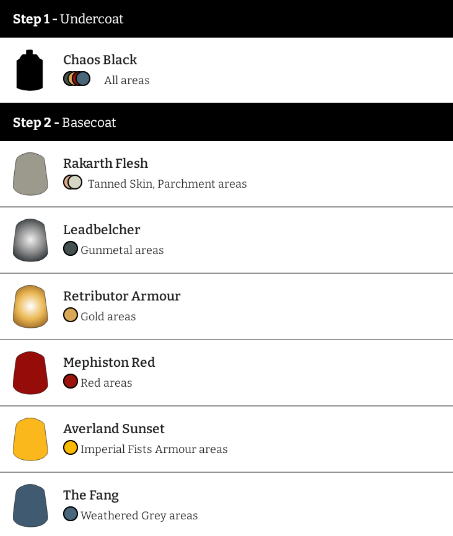The width and height of the screenshot is (453, 536).
Task: Select the Gunmetal areas colour swatch
Action: point(70,249)
